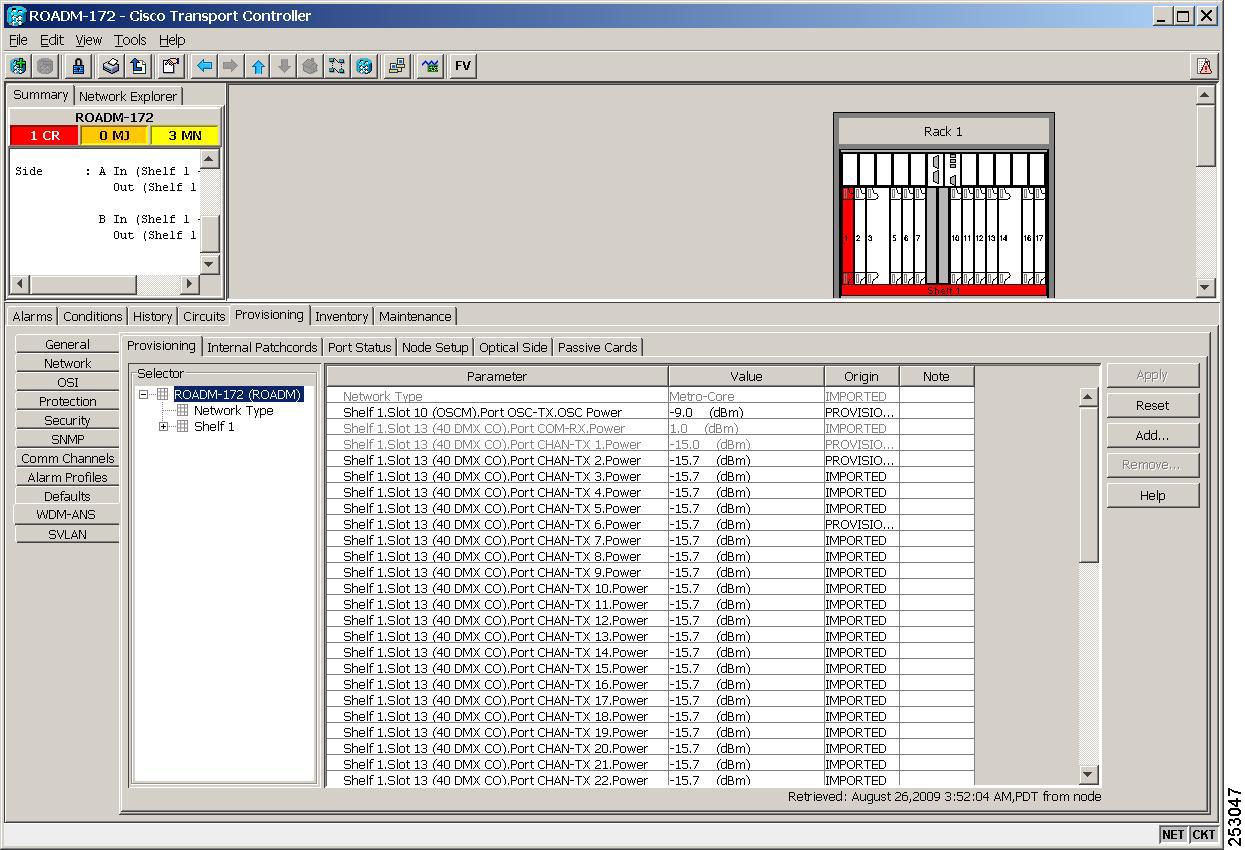The height and width of the screenshot is (850, 1245).
Task: Click the Help button beside the table
Action: tap(1152, 495)
